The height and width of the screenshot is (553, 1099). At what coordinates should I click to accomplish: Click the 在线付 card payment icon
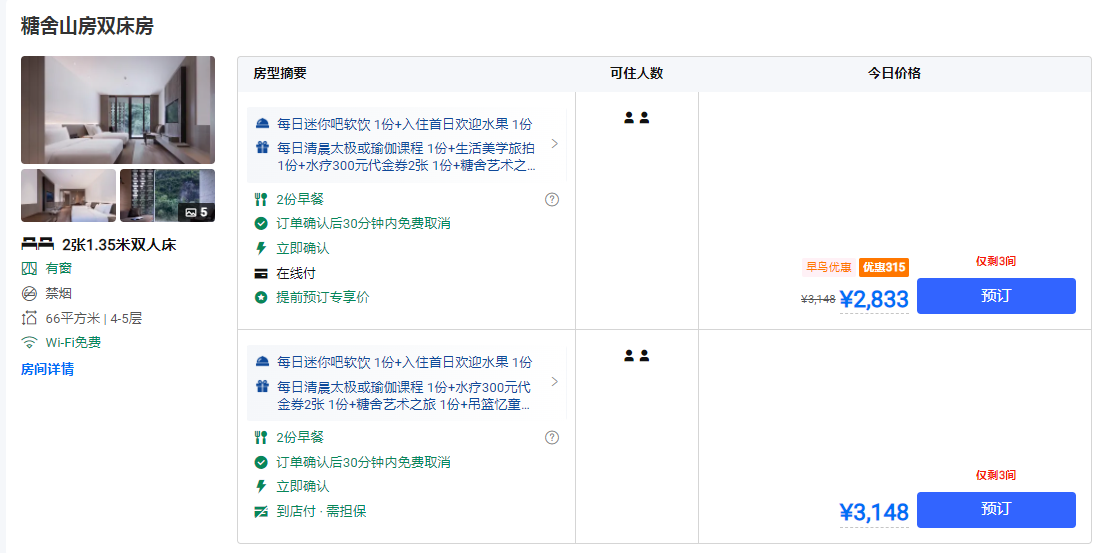(x=261, y=273)
